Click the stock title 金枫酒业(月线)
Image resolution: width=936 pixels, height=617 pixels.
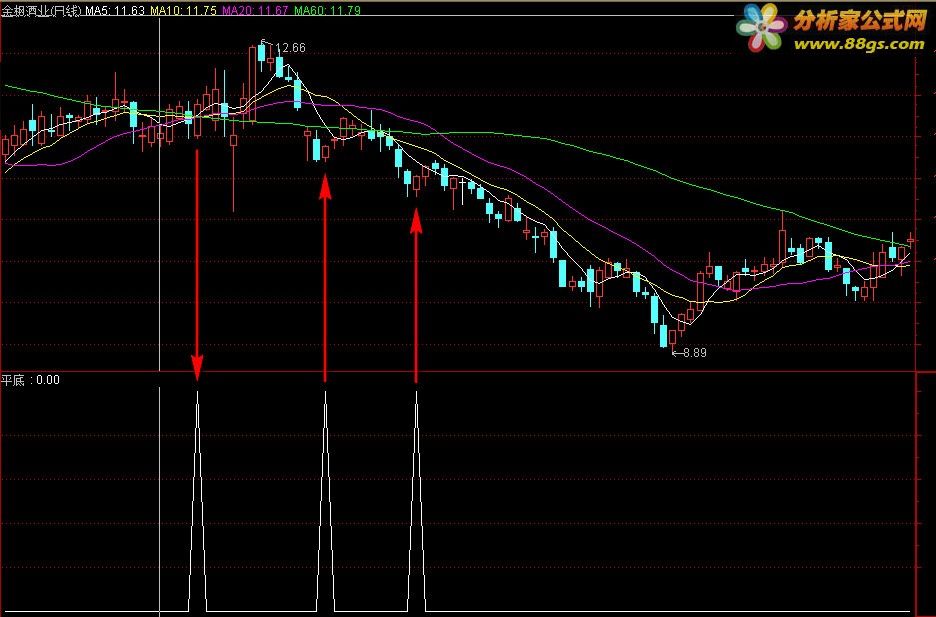coord(41,10)
